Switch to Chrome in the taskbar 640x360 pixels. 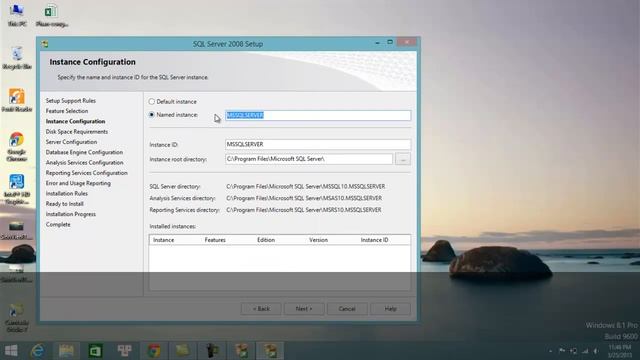154,351
